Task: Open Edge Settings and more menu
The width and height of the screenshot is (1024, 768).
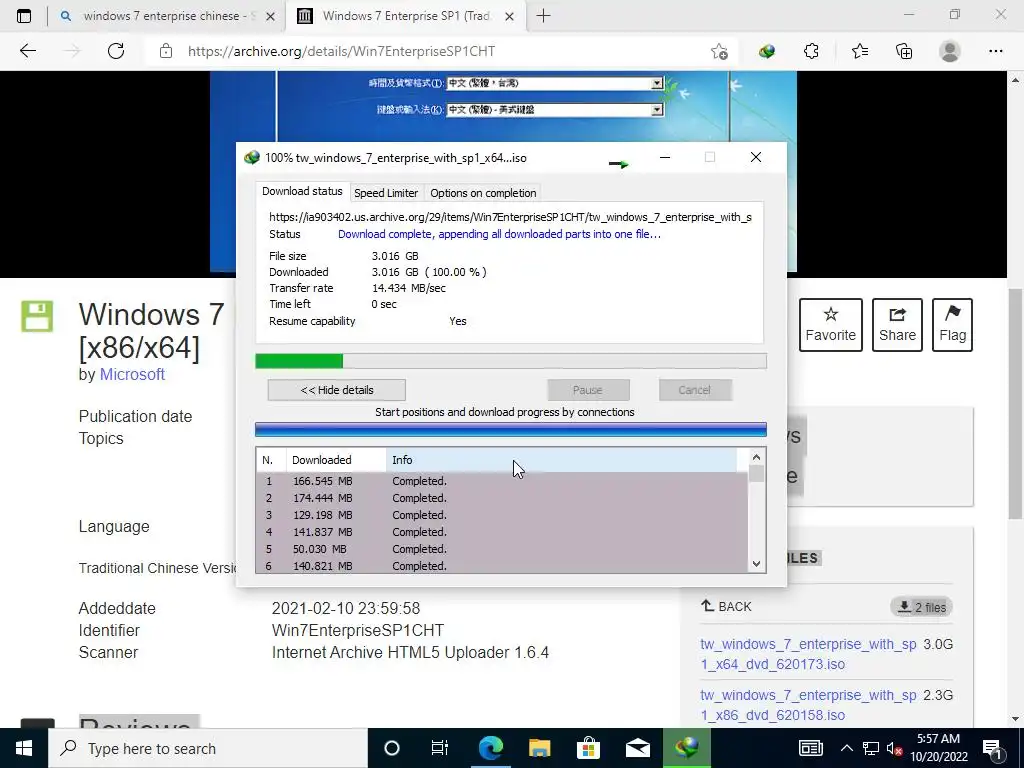Action: pyautogui.click(x=995, y=51)
